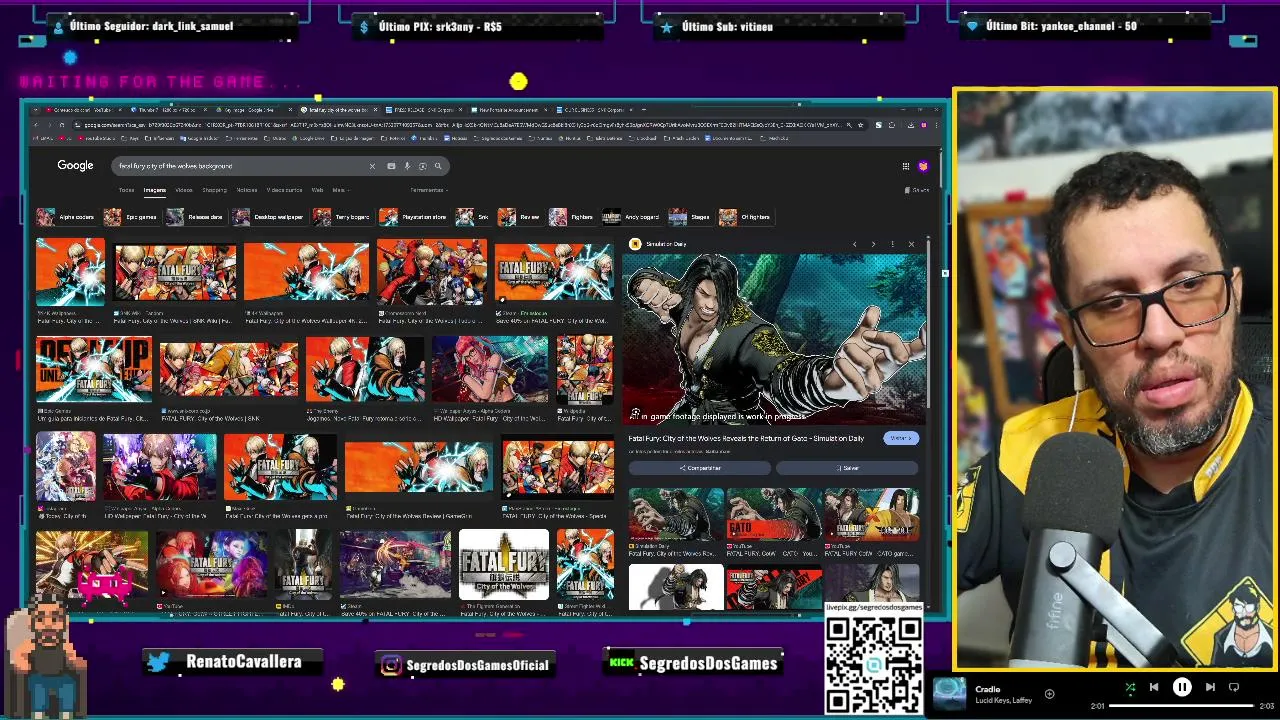
Task: Open Google Lens image search
Action: click(x=422, y=166)
